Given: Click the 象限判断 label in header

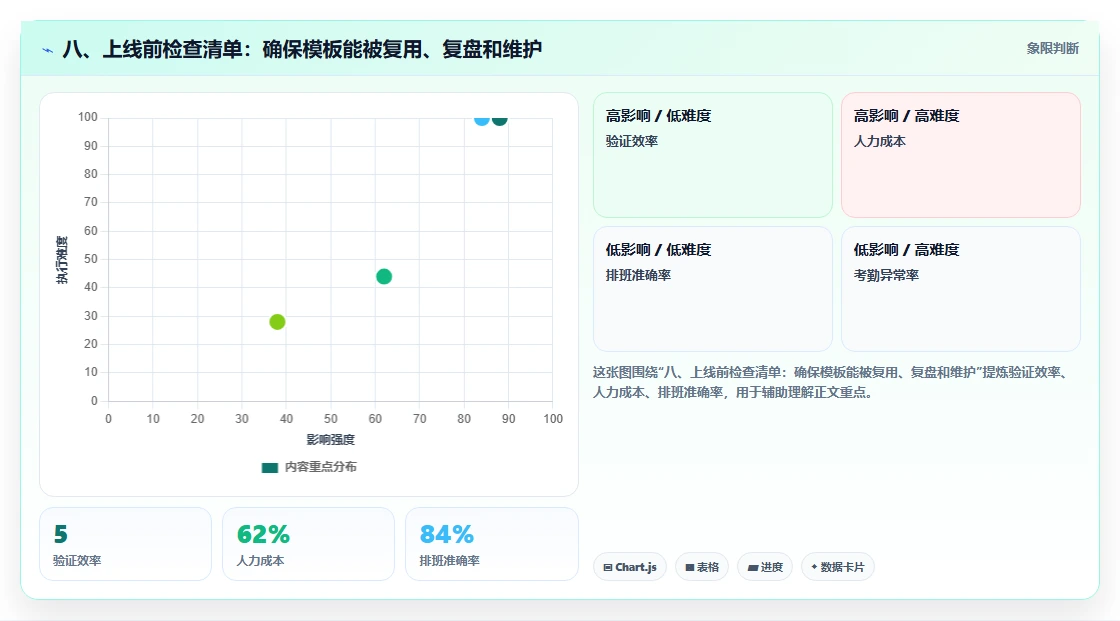Looking at the screenshot, I should [1052, 49].
